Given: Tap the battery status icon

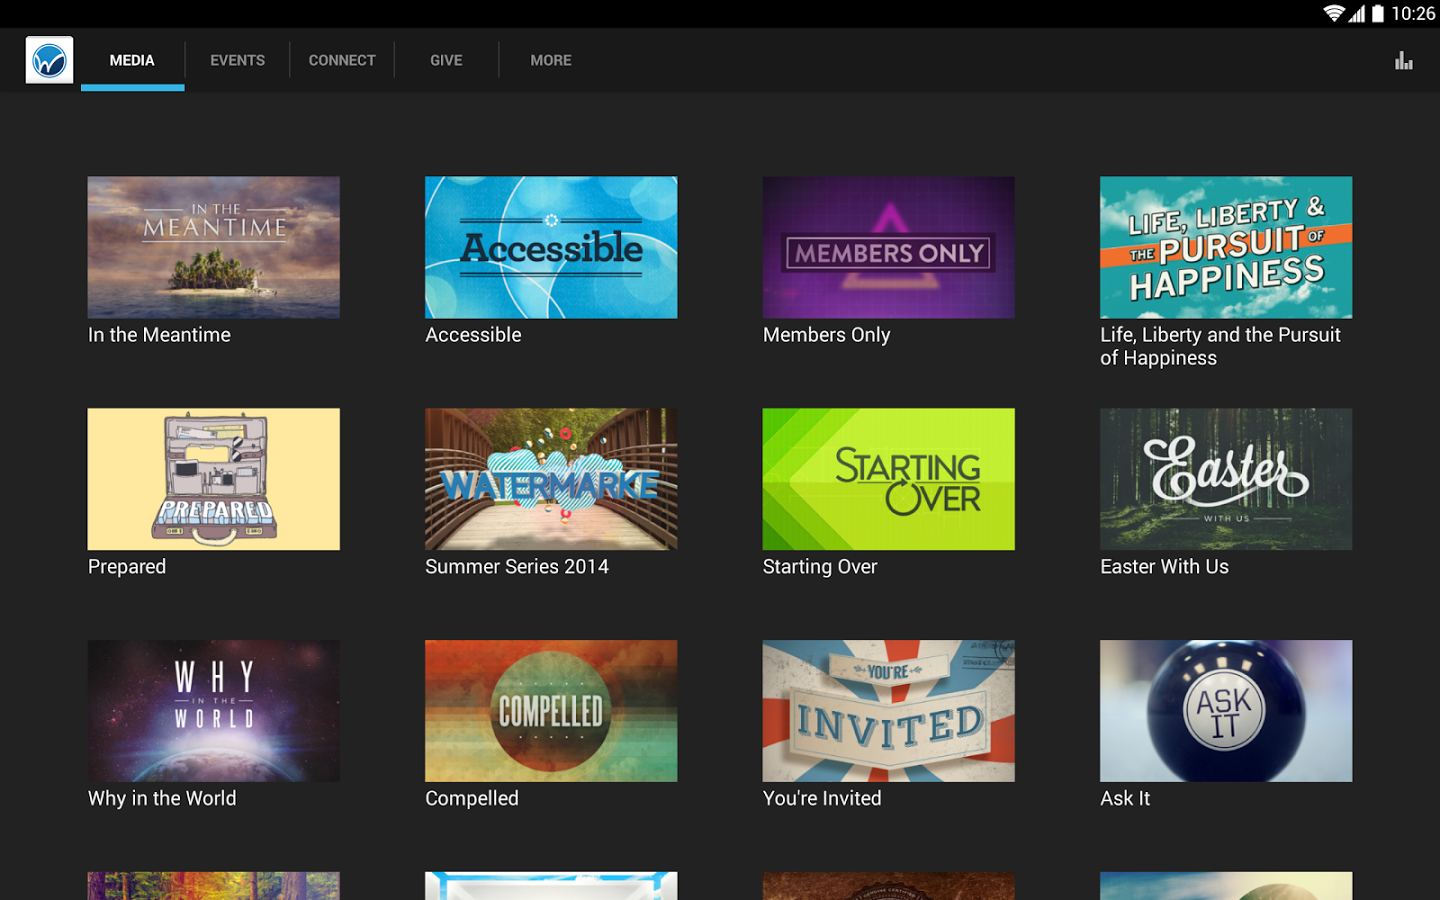Looking at the screenshot, I should [1378, 13].
